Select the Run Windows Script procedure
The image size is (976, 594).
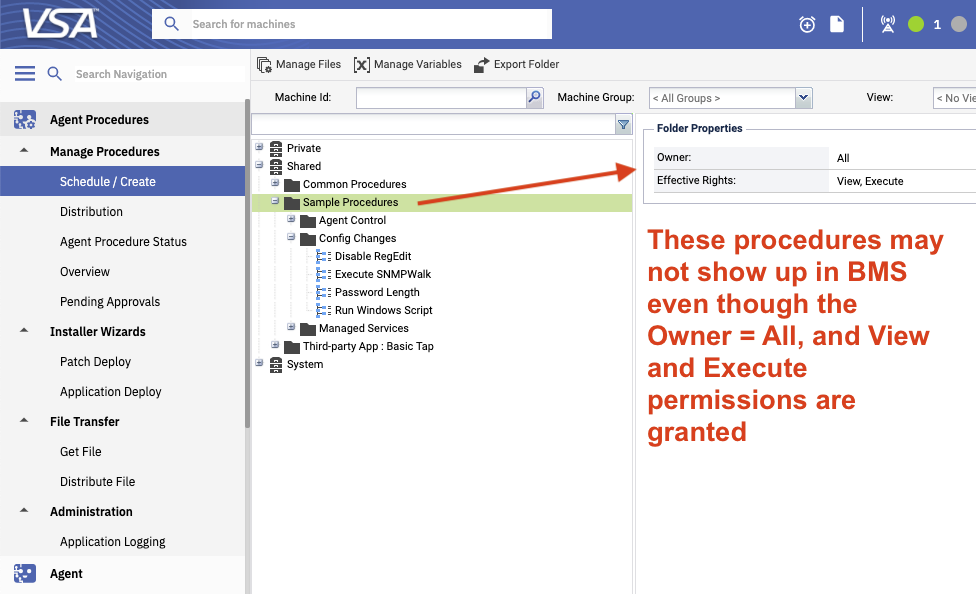pyautogui.click(x=383, y=310)
